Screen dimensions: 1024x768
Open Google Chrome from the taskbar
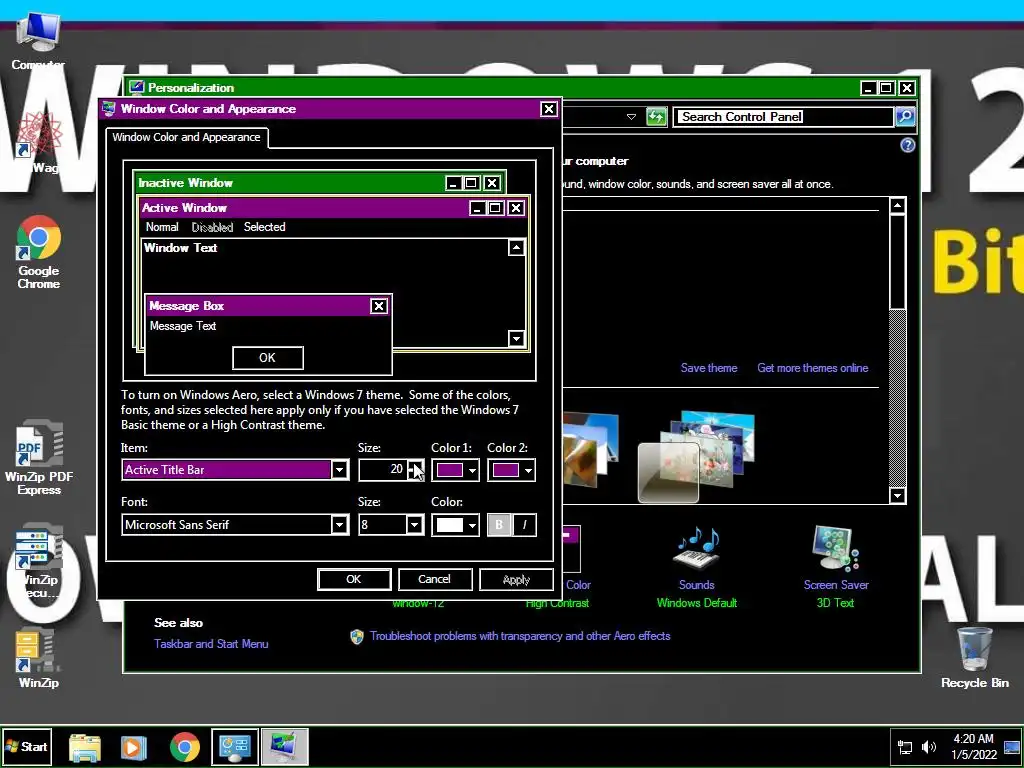pos(185,747)
